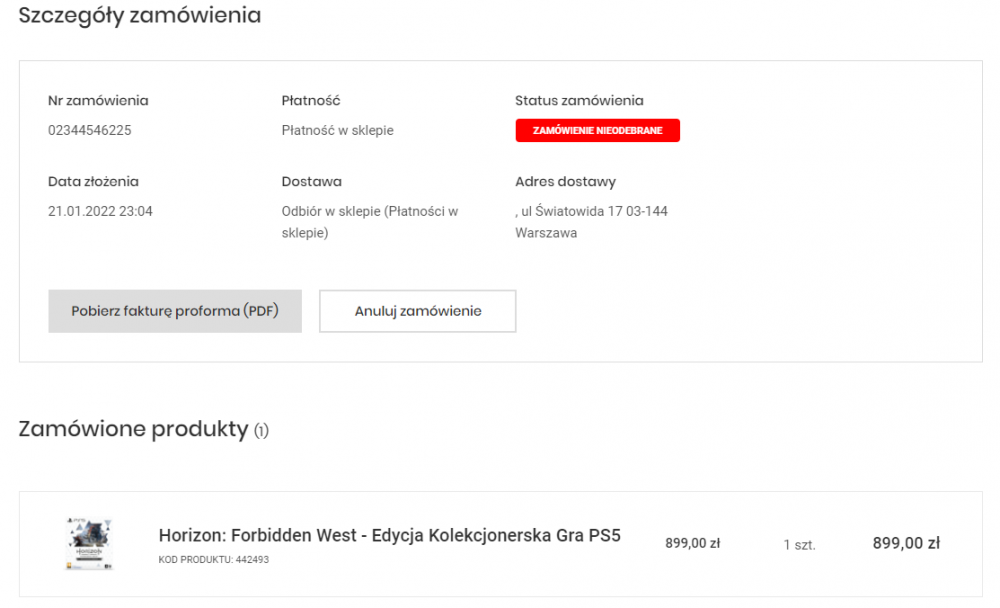Click the Nr zamówienia label
Image resolution: width=1000 pixels, height=608 pixels.
coord(98,100)
